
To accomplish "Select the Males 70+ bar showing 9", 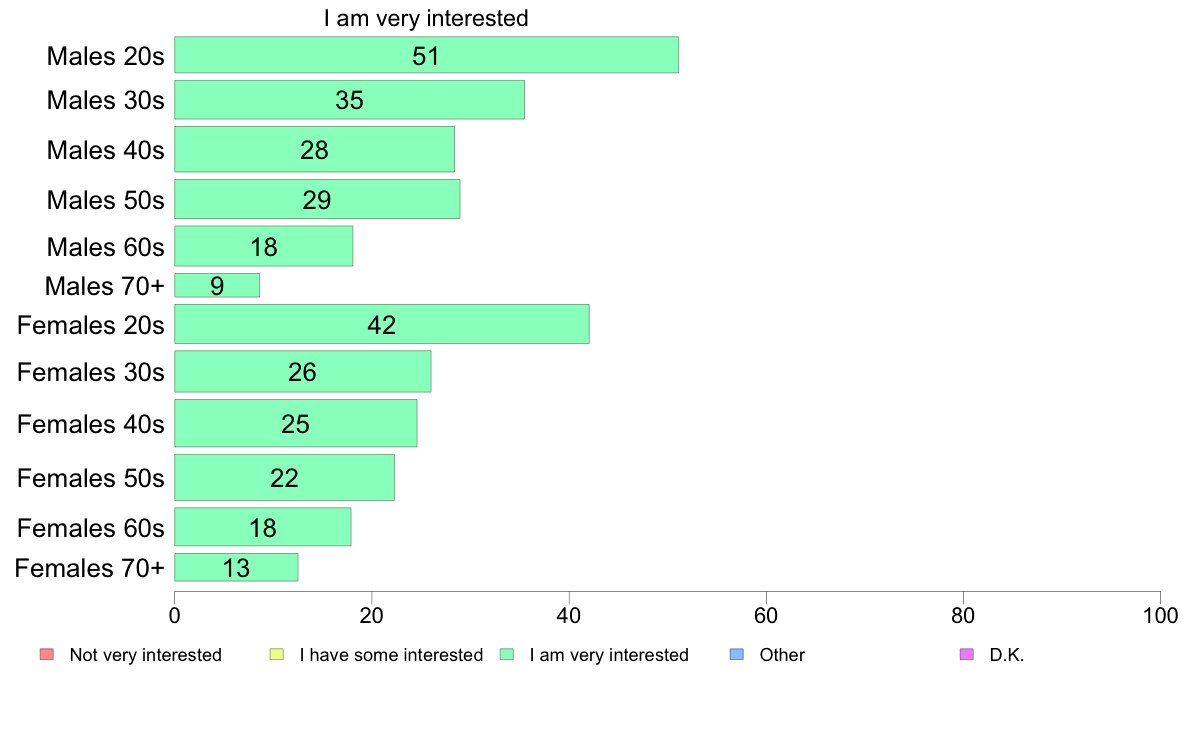I will [x=217, y=285].
